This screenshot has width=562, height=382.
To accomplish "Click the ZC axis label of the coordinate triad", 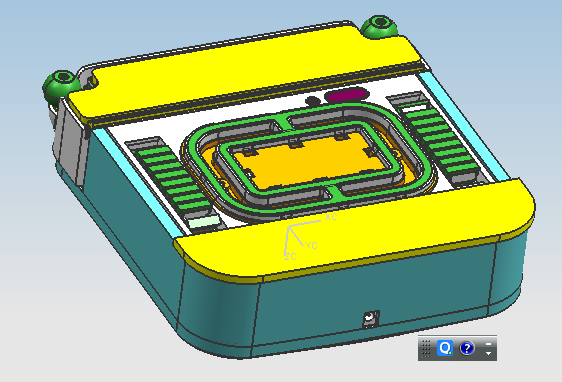I will pyautogui.click(x=291, y=257).
